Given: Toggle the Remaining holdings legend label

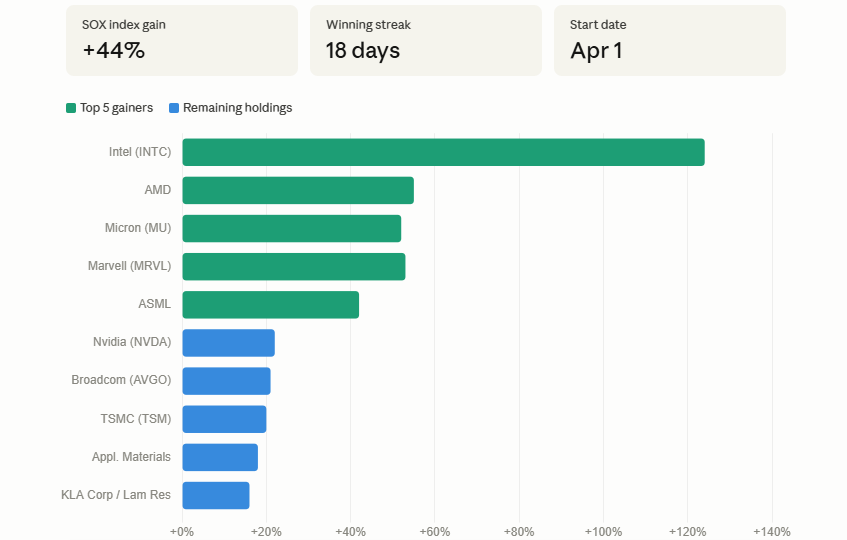Looking at the screenshot, I should coord(237,108).
